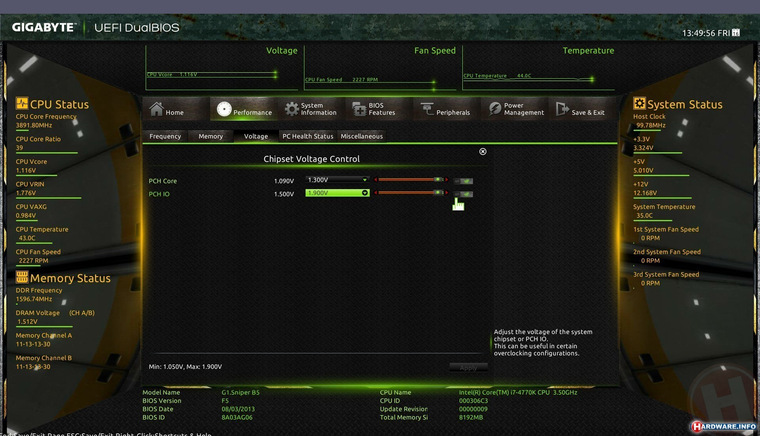Click PCH Core slider left arrow
Image resolution: width=760 pixels, height=436 pixels.
[x=375, y=180]
